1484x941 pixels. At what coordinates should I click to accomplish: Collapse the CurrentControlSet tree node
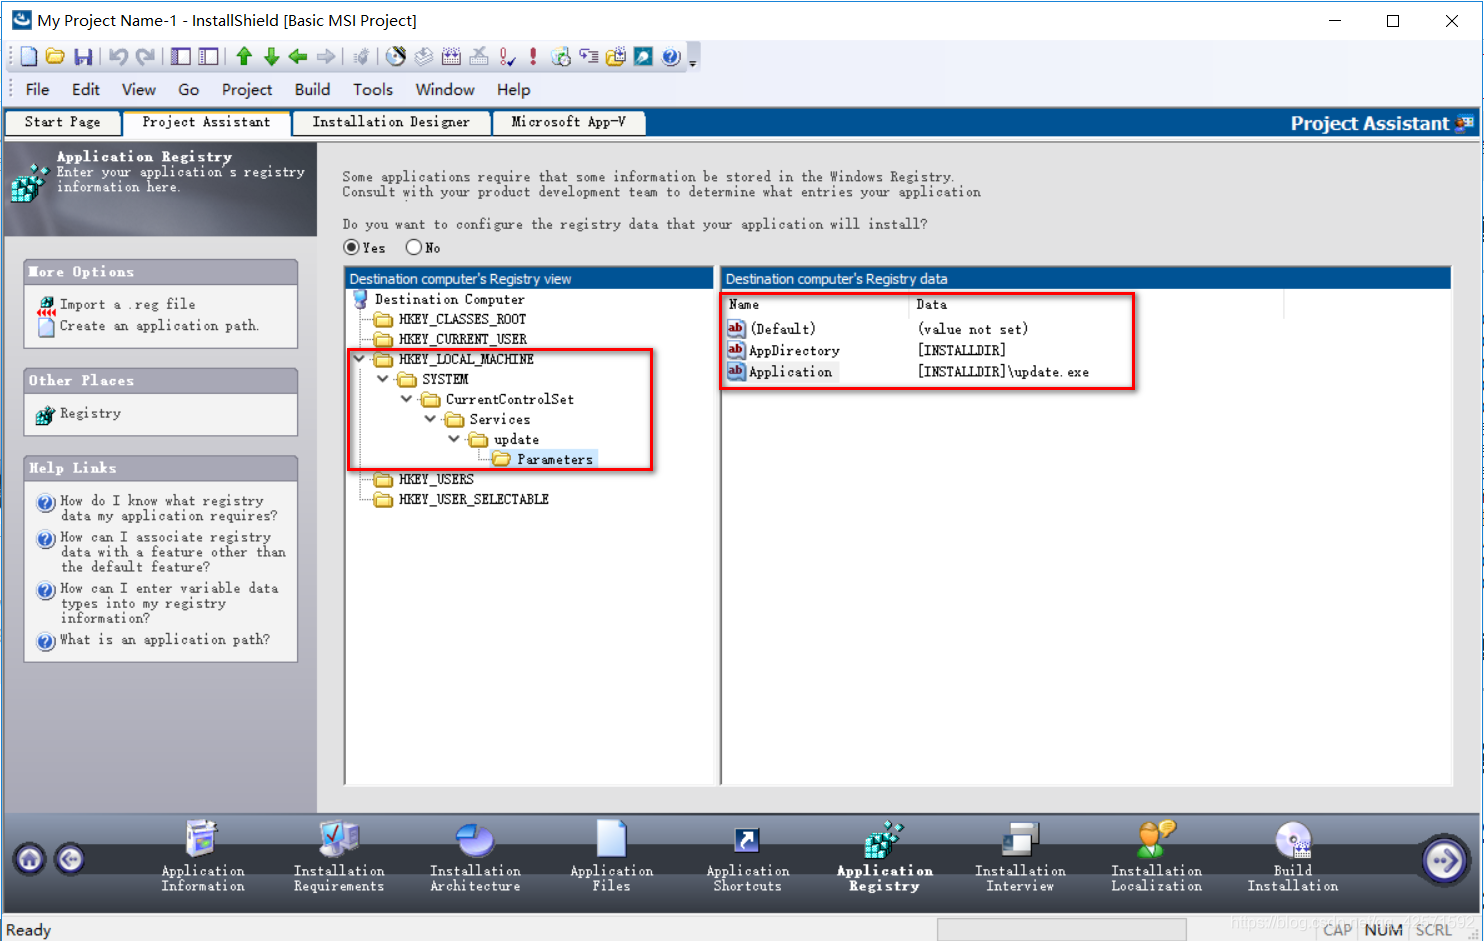(x=406, y=399)
